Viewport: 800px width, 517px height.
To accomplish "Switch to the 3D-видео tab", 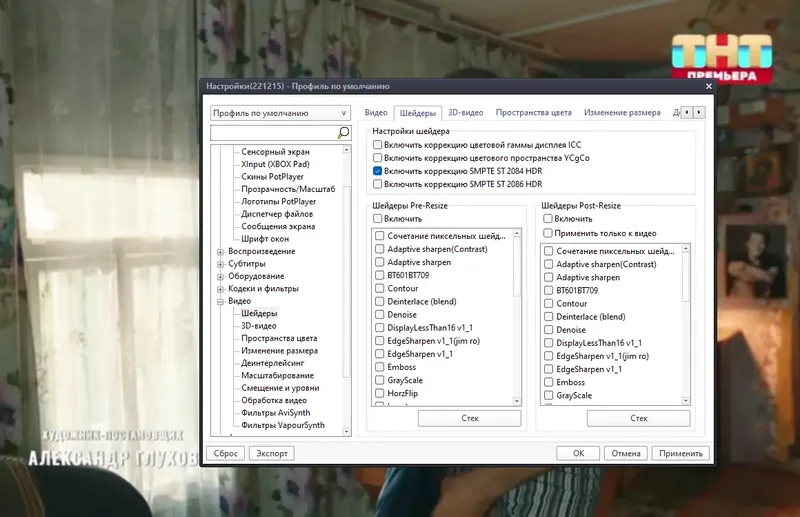I will [x=465, y=113].
